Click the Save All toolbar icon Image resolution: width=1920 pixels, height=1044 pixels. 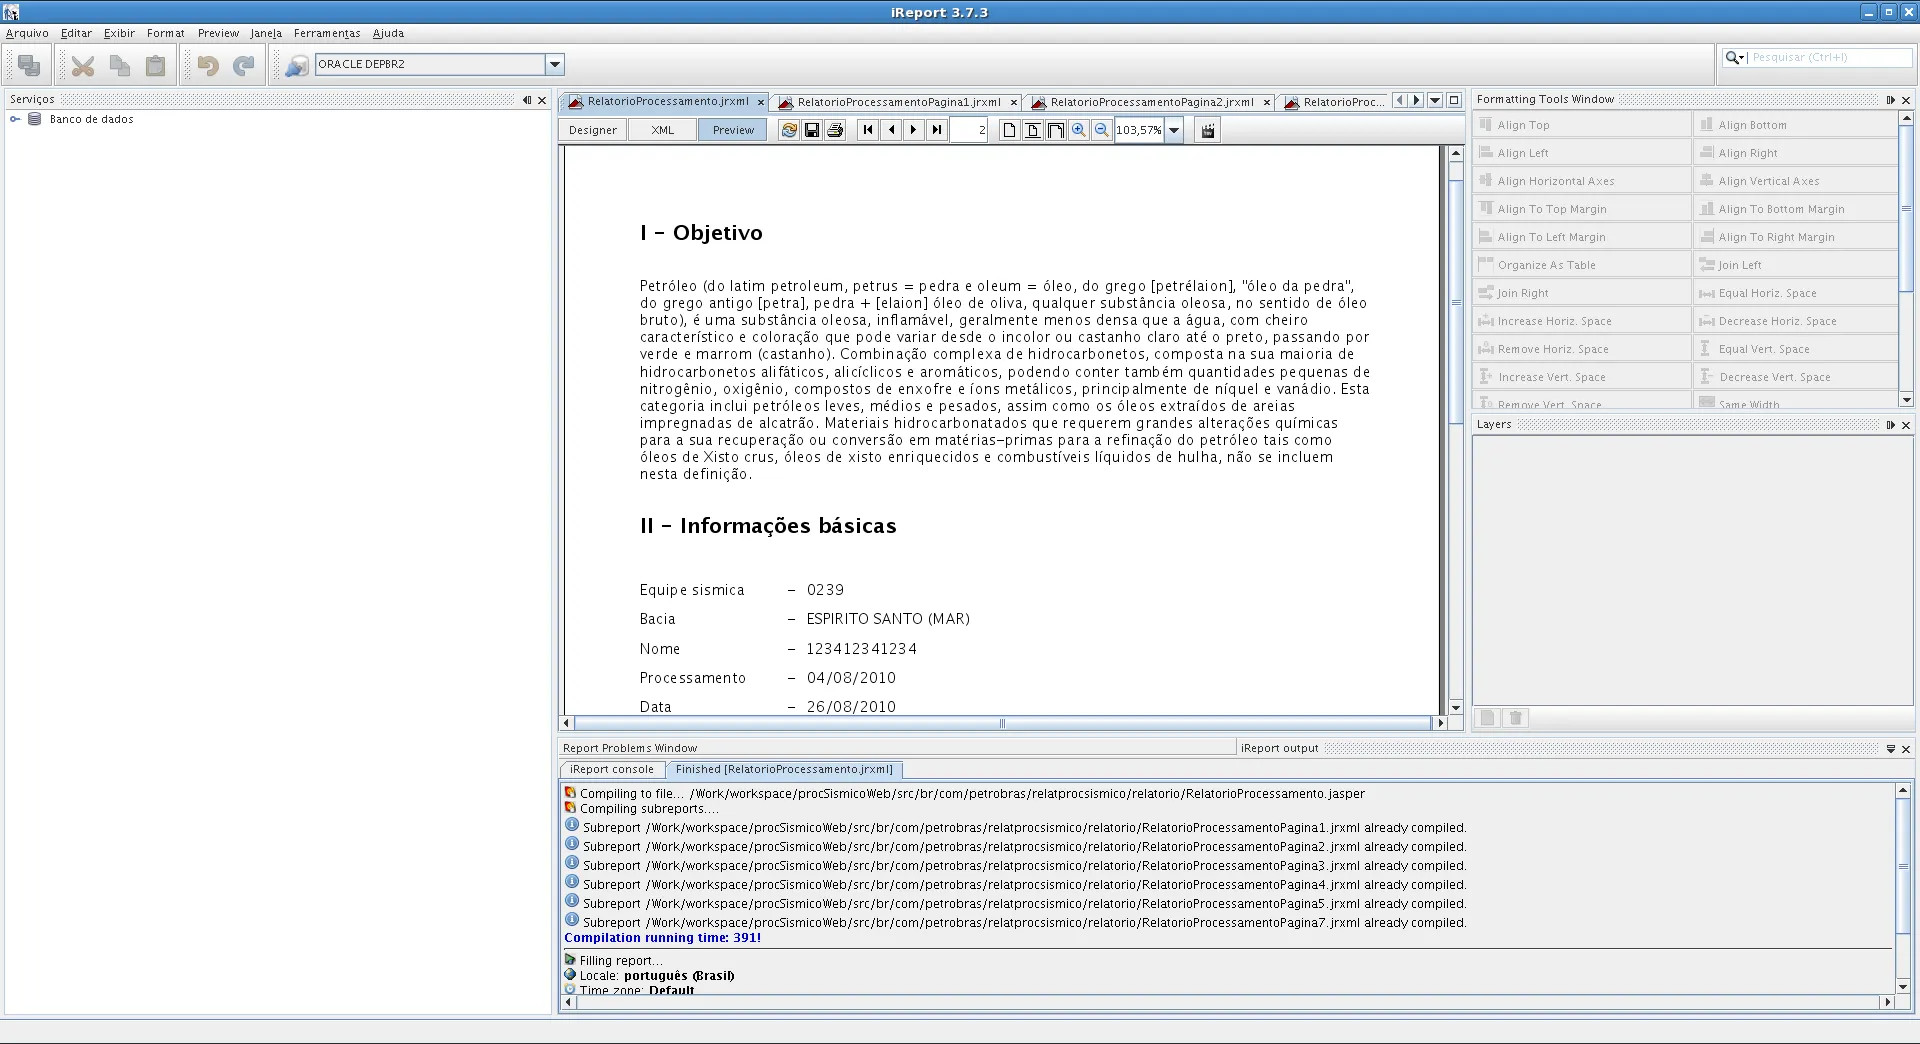[x=29, y=65]
